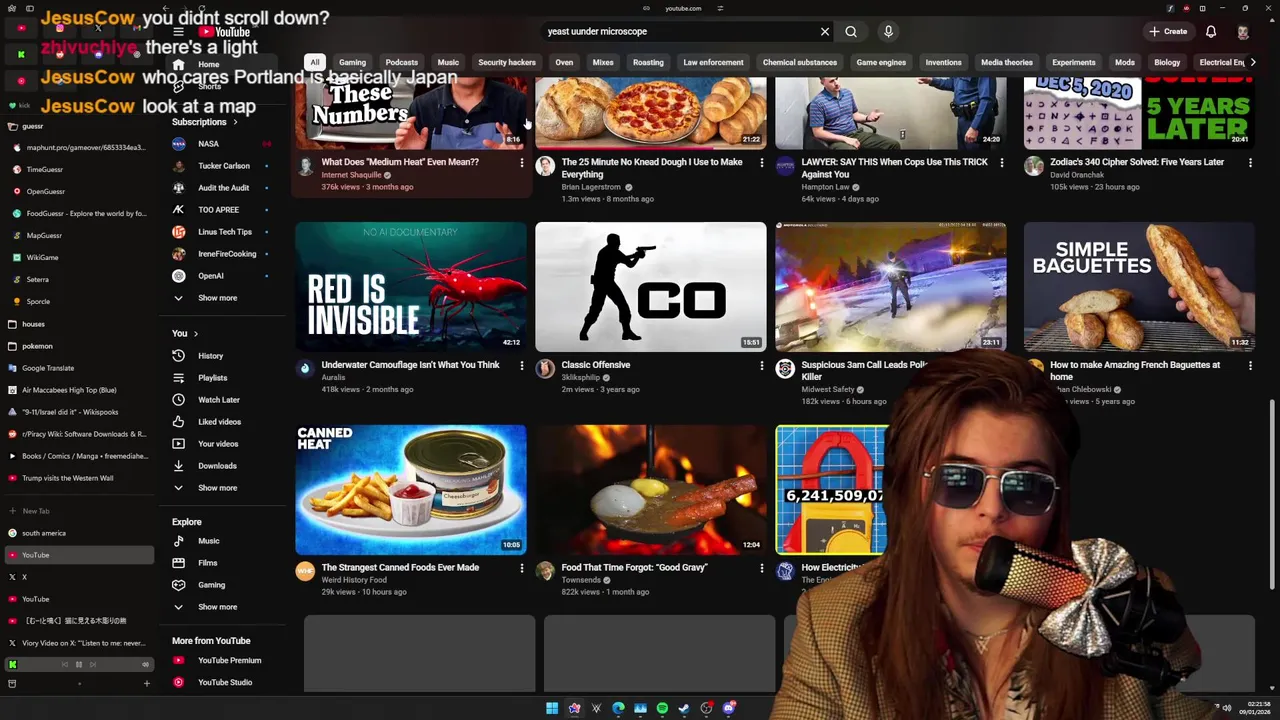
Task: Click the Internet Shaquille channel name
Action: (x=351, y=175)
